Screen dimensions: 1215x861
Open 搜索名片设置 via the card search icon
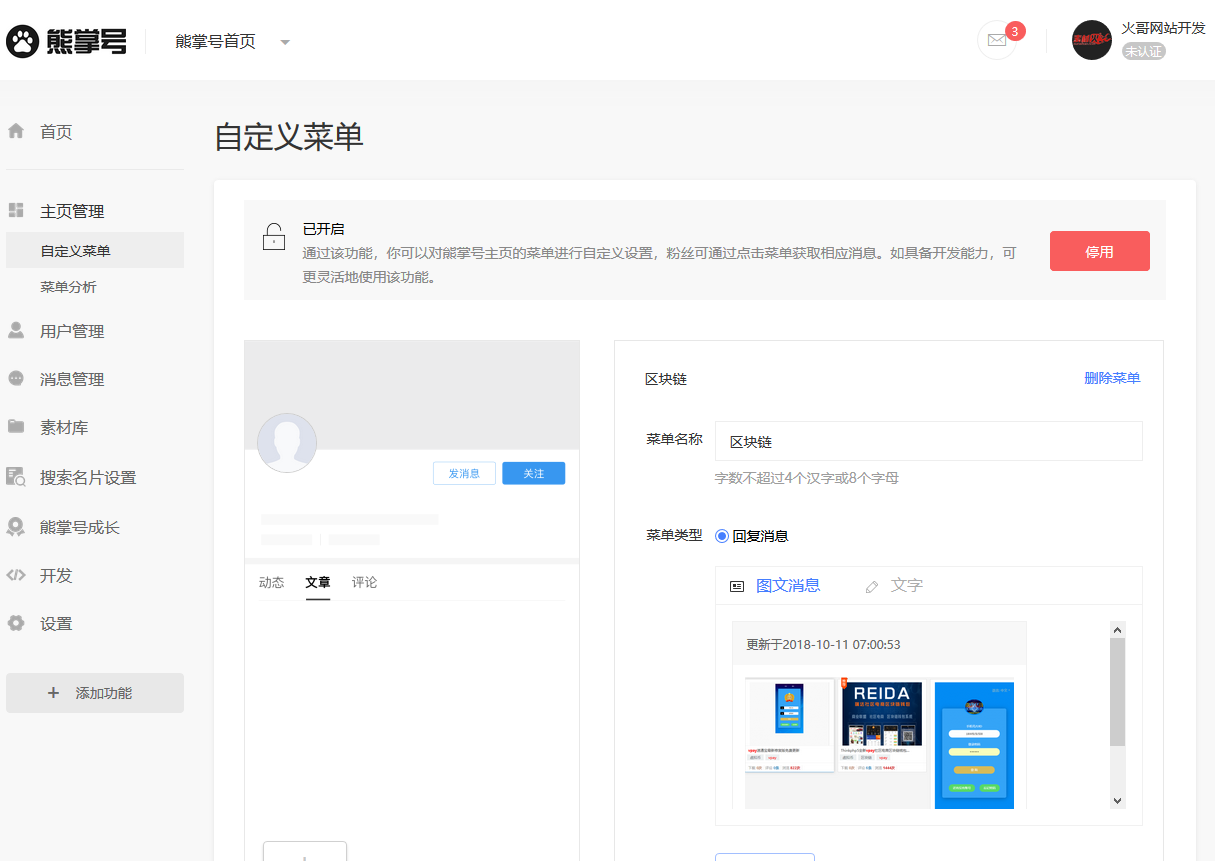click(16, 477)
